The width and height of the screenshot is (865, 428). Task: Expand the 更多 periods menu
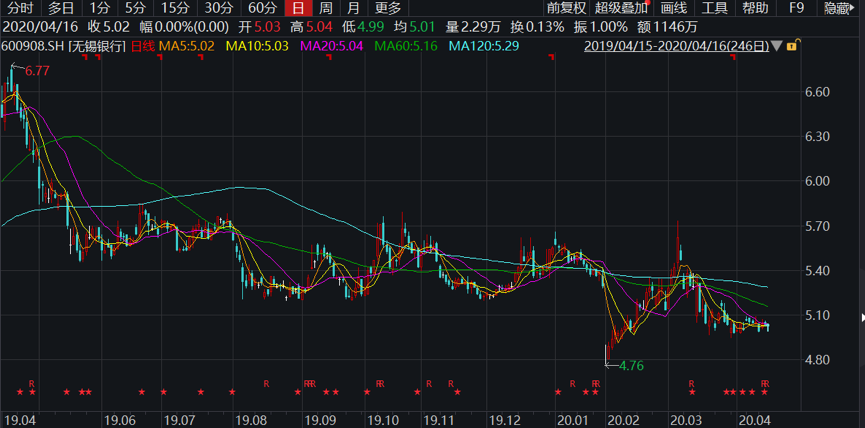point(388,8)
